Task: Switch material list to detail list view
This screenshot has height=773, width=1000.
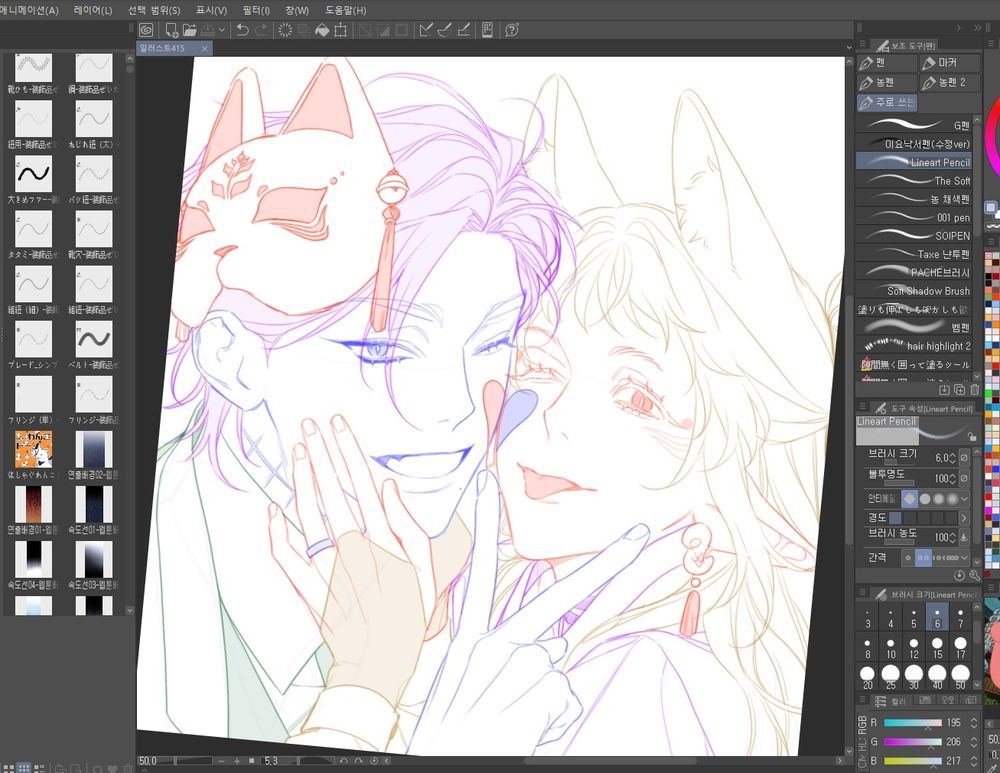Action: 40,769
